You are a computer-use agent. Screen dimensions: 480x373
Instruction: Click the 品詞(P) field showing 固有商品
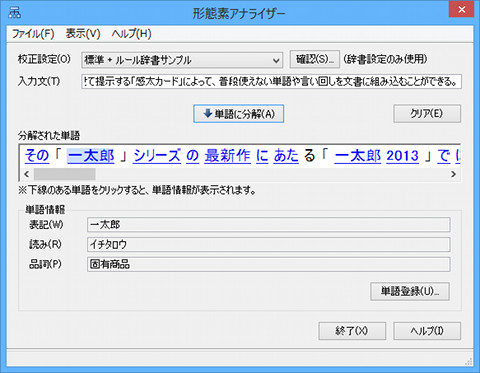pyautogui.click(x=269, y=264)
